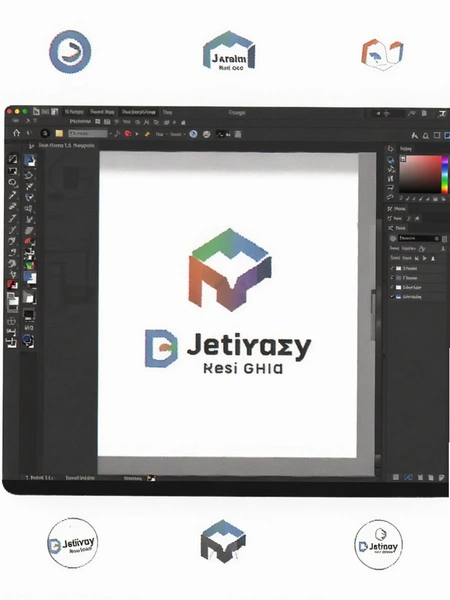
Task: Click the blue round icon in toolbar
Action: tap(194, 134)
